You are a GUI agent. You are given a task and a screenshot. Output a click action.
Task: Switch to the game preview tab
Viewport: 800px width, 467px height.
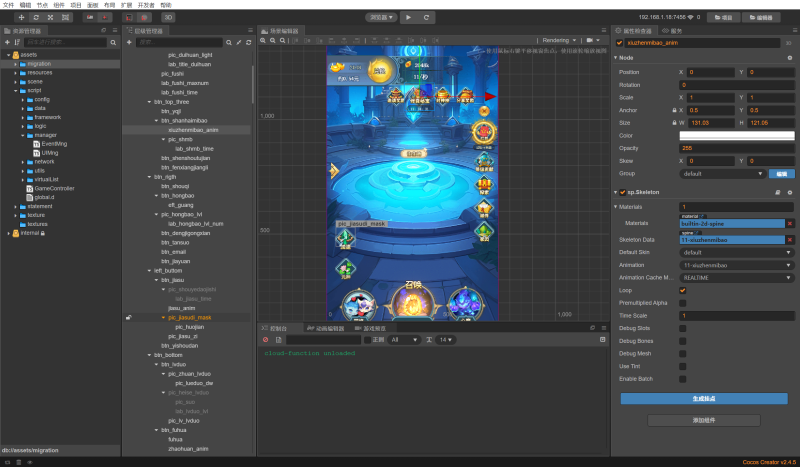[x=370, y=328]
